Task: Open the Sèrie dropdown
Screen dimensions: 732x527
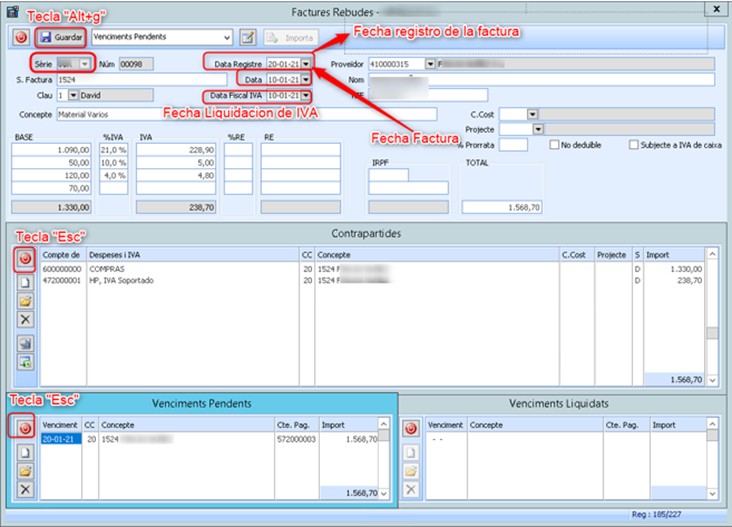Action: coord(85,64)
